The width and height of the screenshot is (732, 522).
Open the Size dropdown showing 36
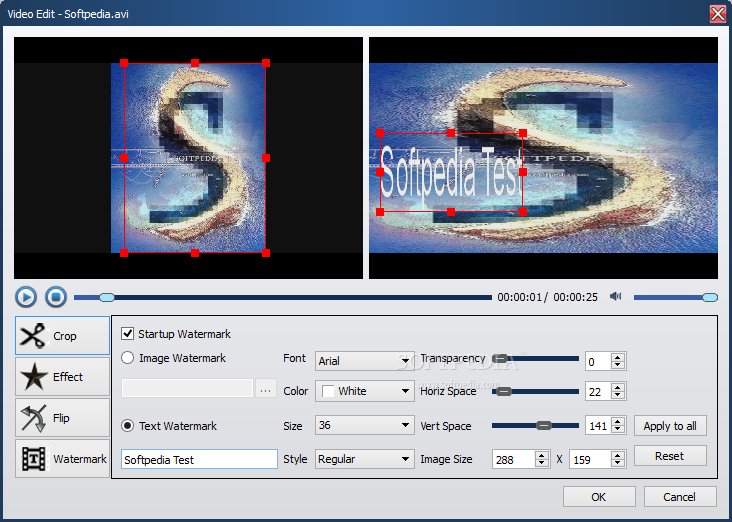(x=365, y=425)
